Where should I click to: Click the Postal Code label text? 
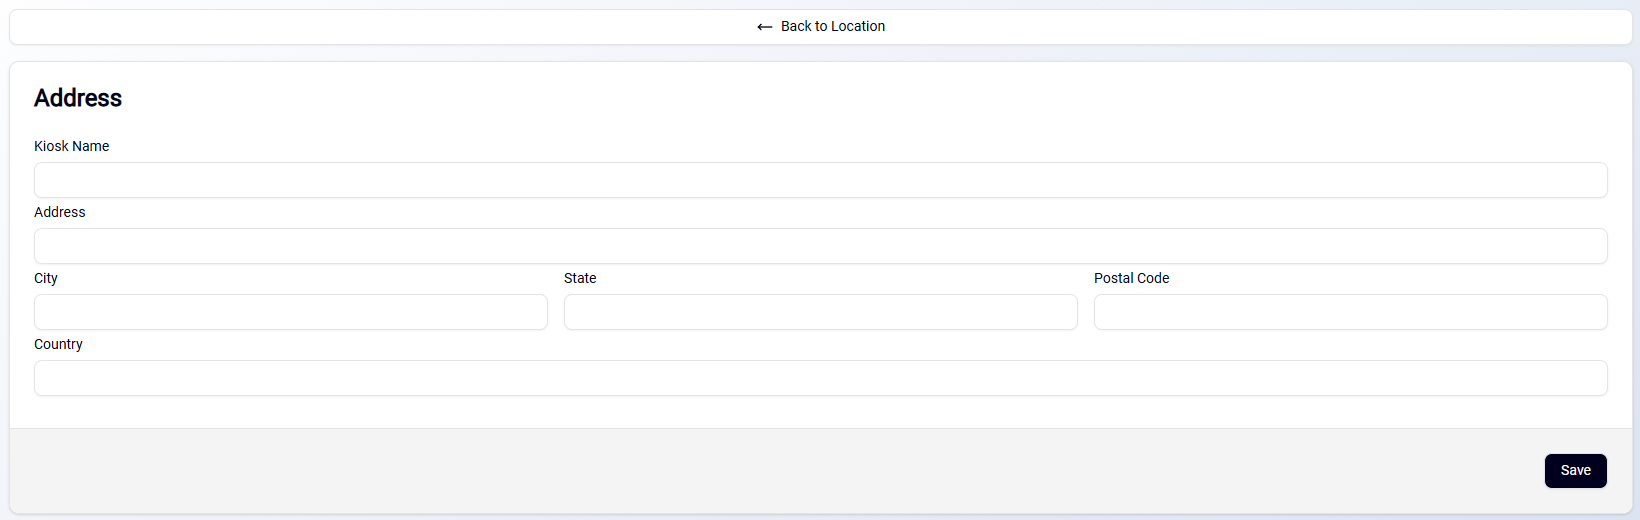1132,278
